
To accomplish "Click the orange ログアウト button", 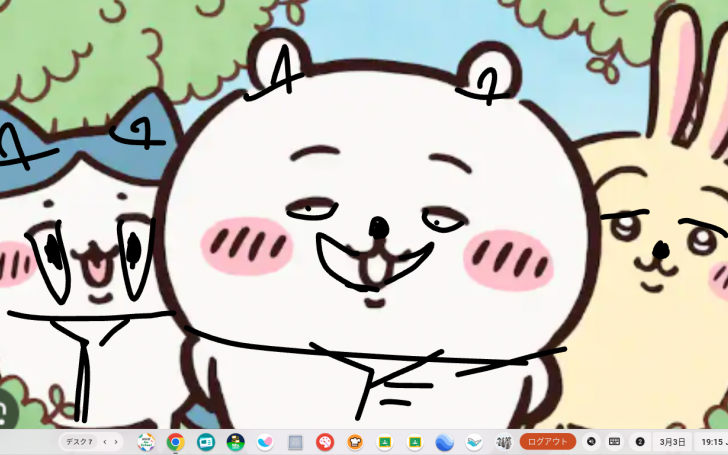I will (x=548, y=442).
